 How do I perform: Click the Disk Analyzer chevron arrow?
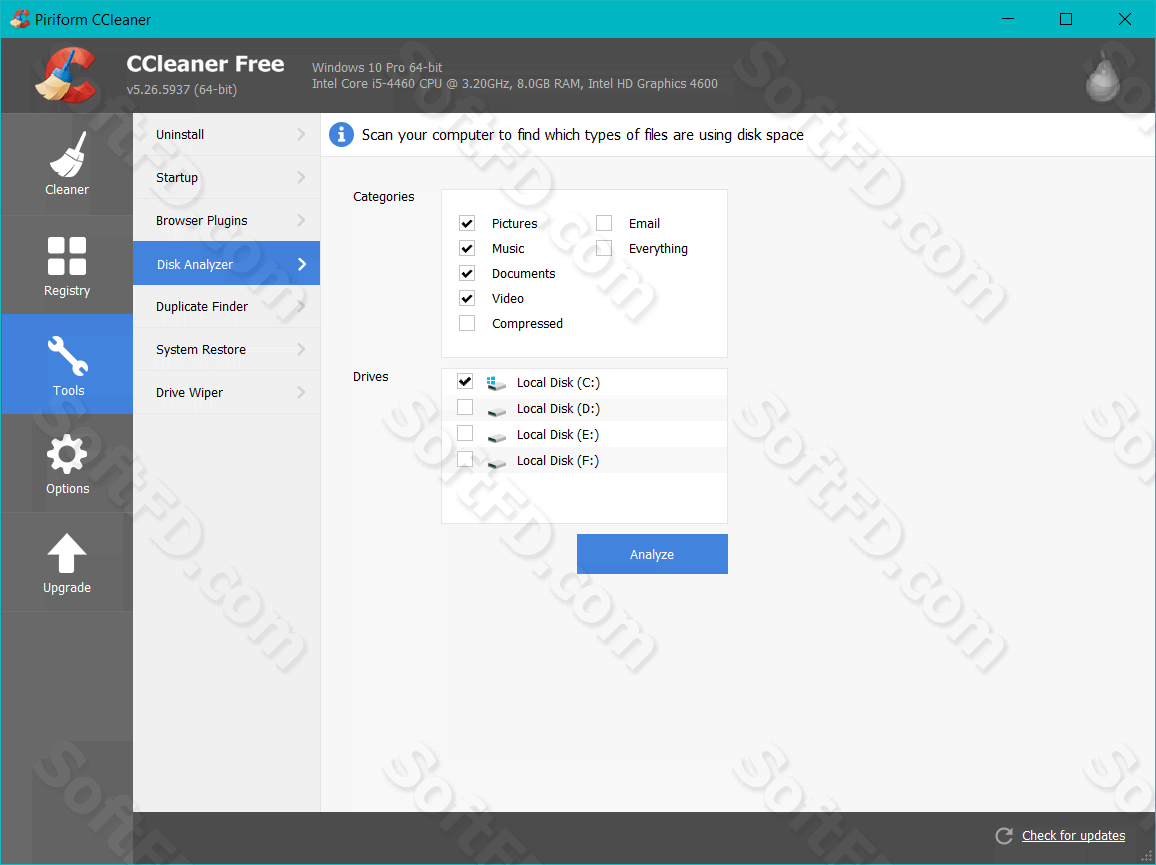[x=302, y=264]
